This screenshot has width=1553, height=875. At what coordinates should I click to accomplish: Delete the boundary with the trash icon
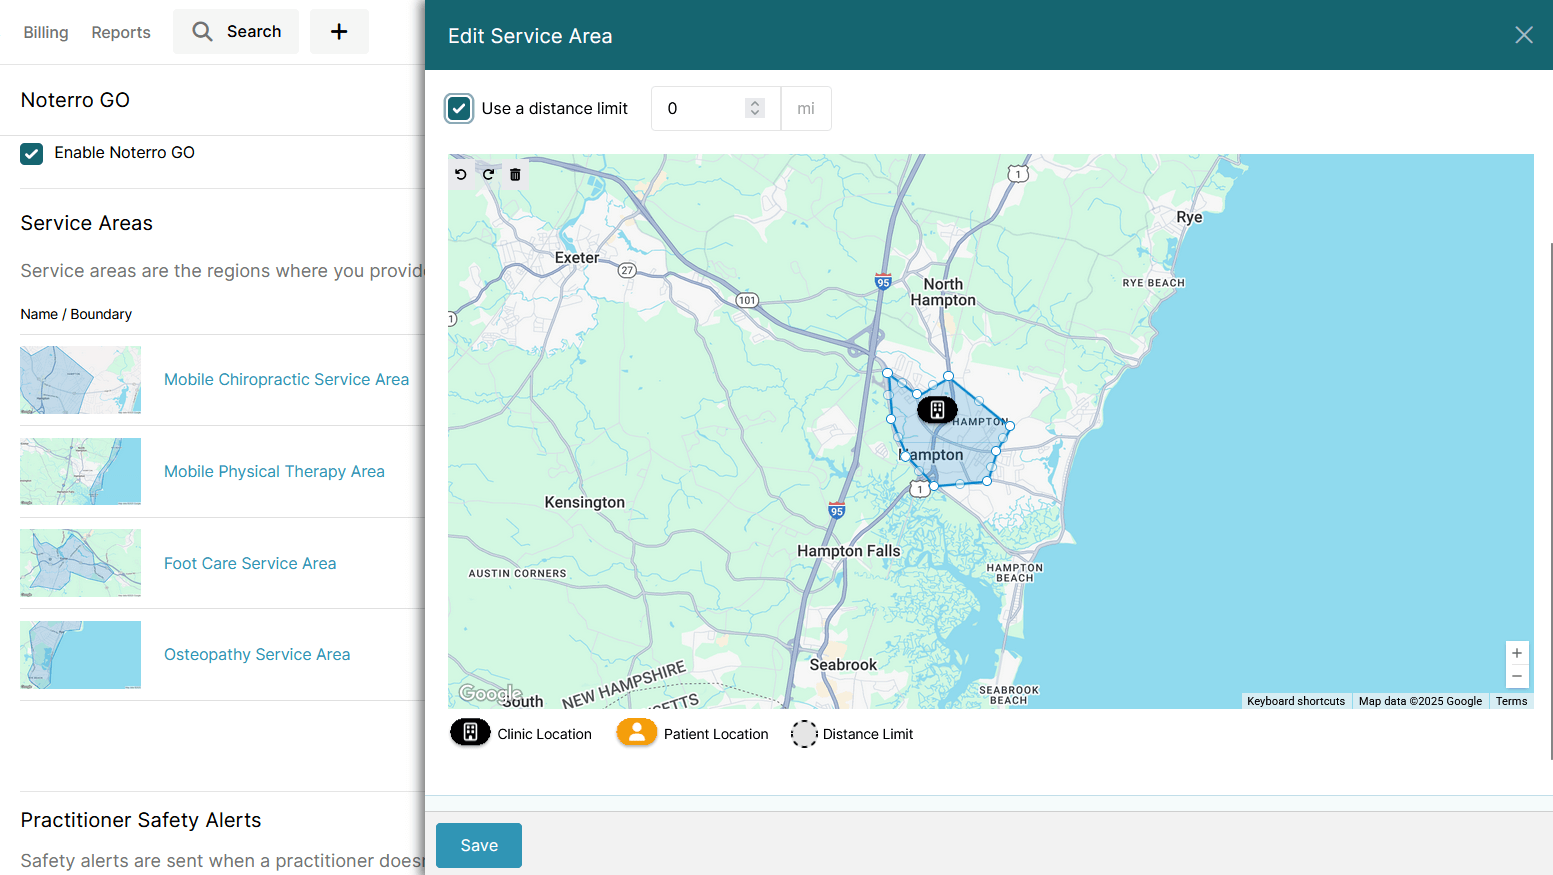(x=515, y=174)
